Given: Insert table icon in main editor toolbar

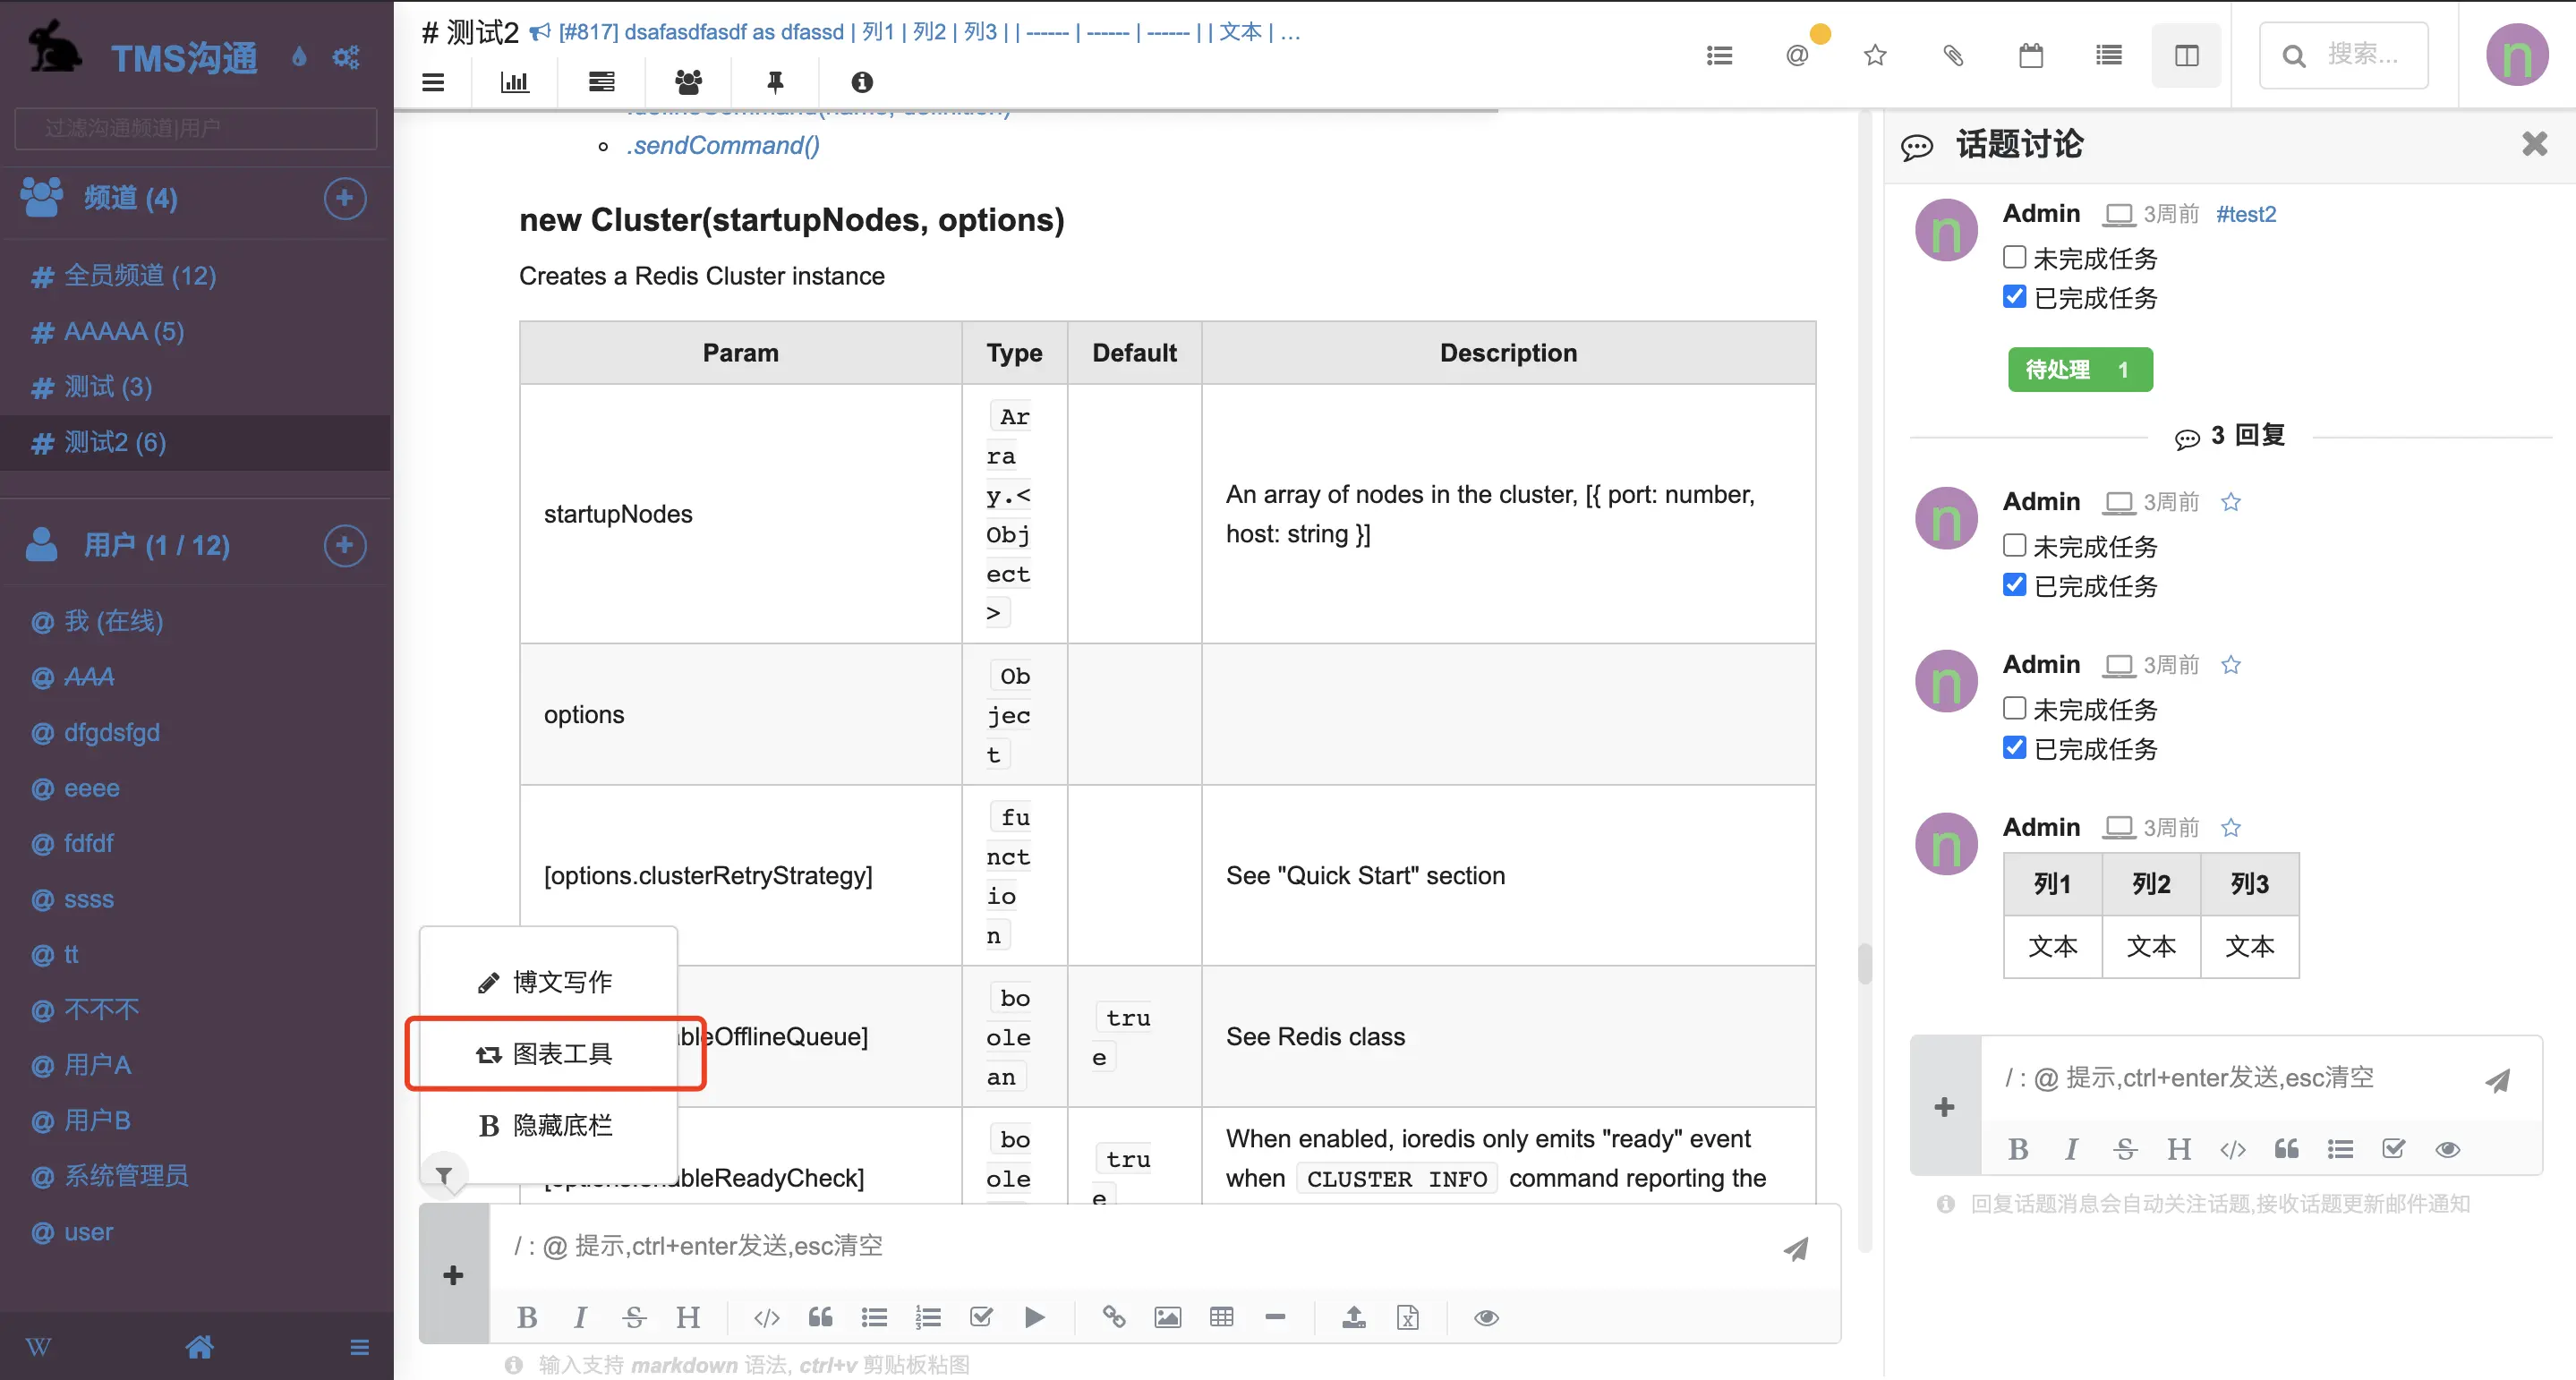Looking at the screenshot, I should click(x=1221, y=1317).
